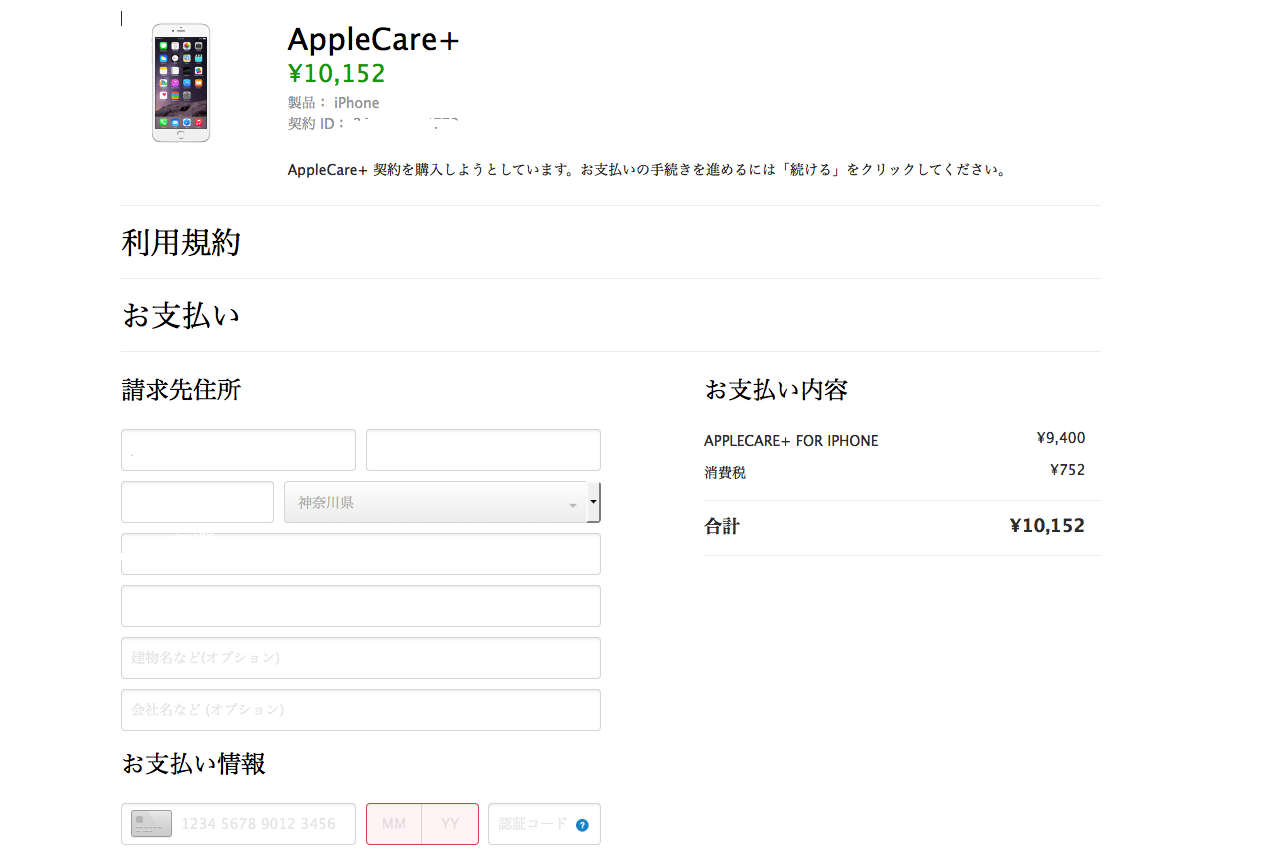Click the 合計 label
The width and height of the screenshot is (1270, 856).
[x=722, y=527]
